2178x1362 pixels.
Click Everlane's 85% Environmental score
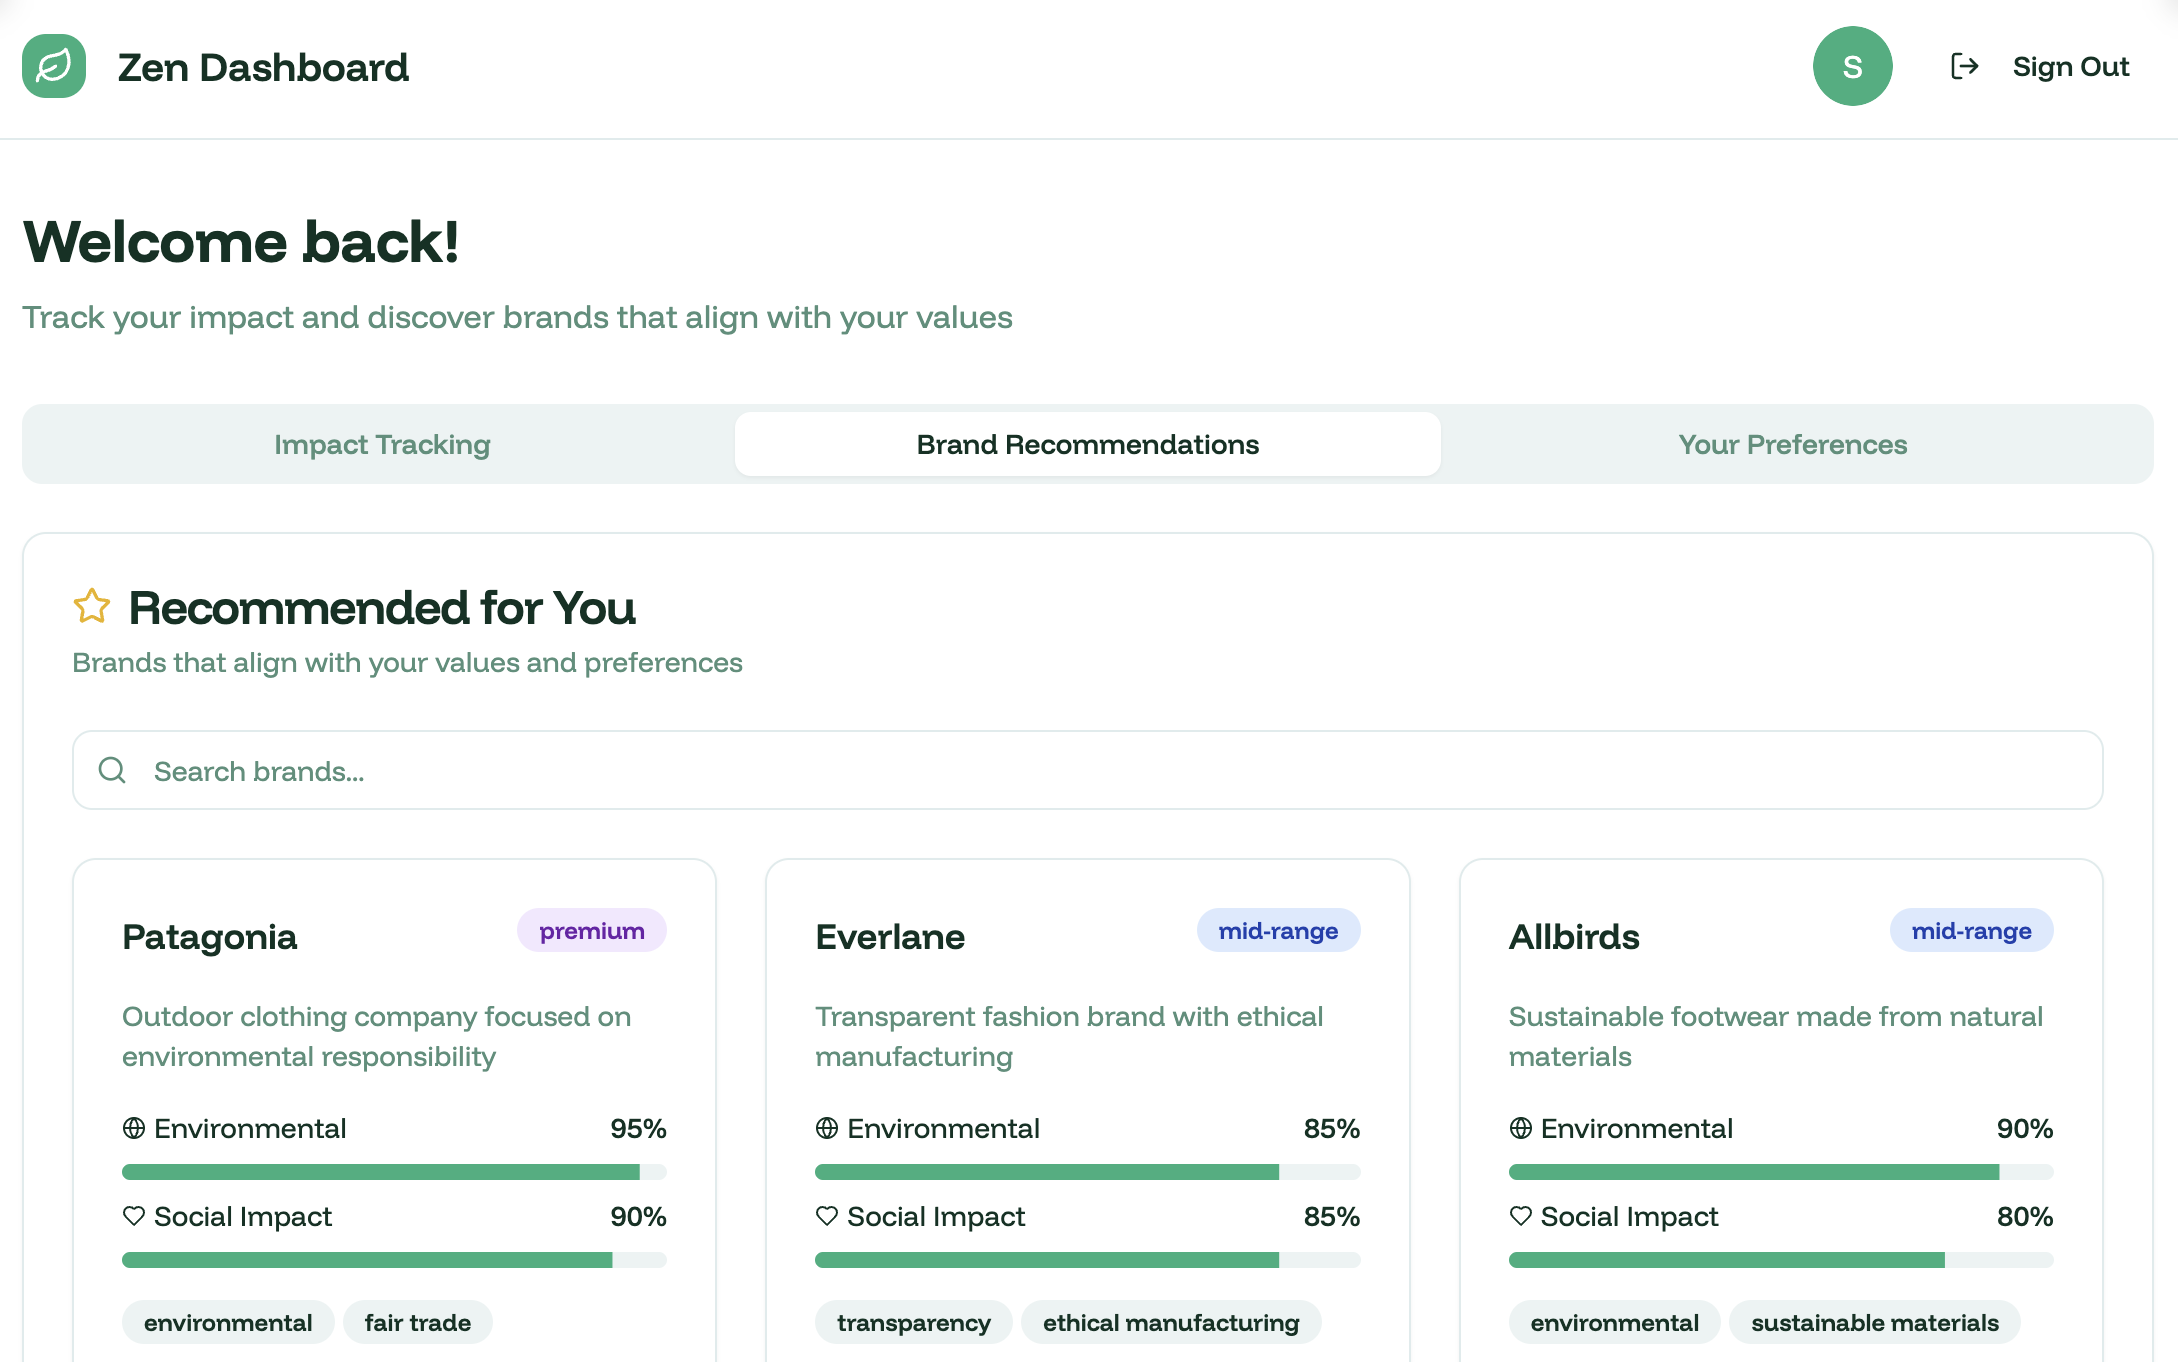(1331, 1128)
